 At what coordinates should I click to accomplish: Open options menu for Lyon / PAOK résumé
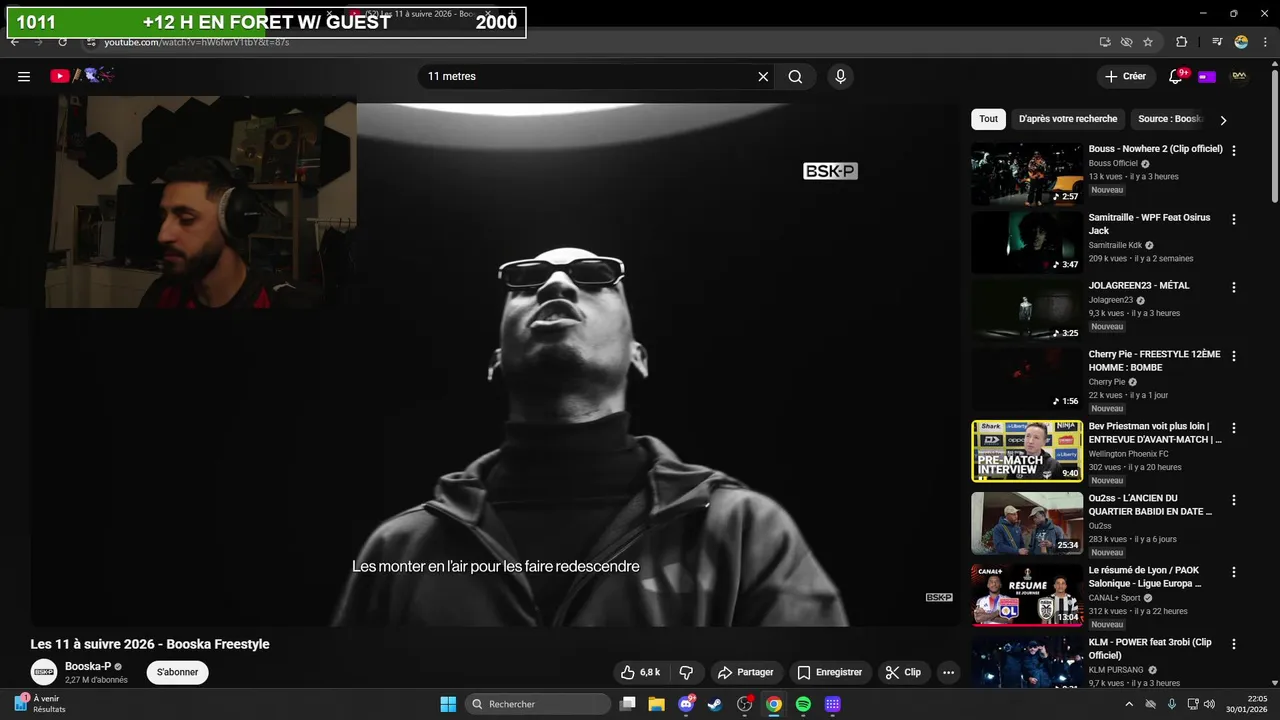coord(1233,571)
